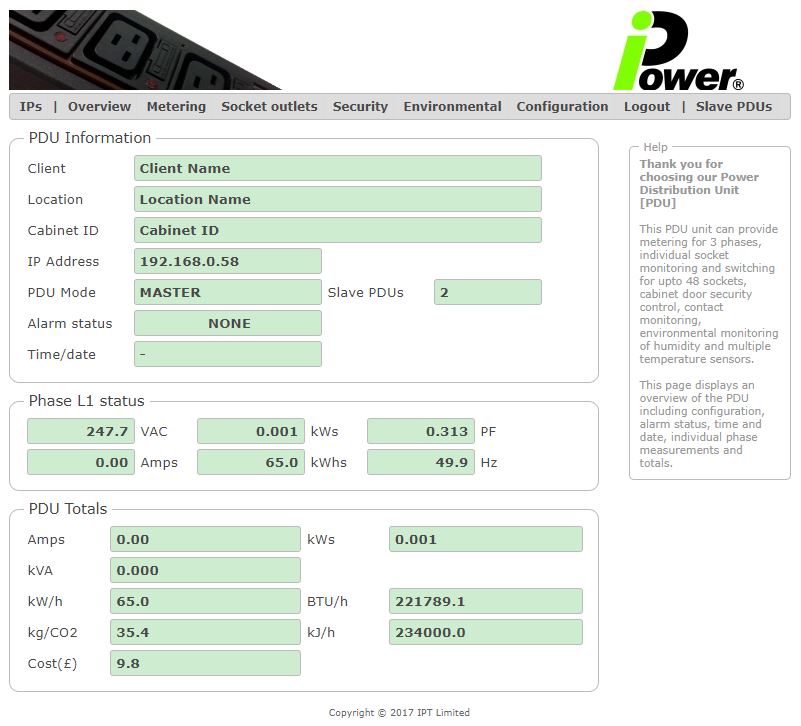This screenshot has width=801, height=726.
Task: Open the Metering page
Action: (176, 107)
